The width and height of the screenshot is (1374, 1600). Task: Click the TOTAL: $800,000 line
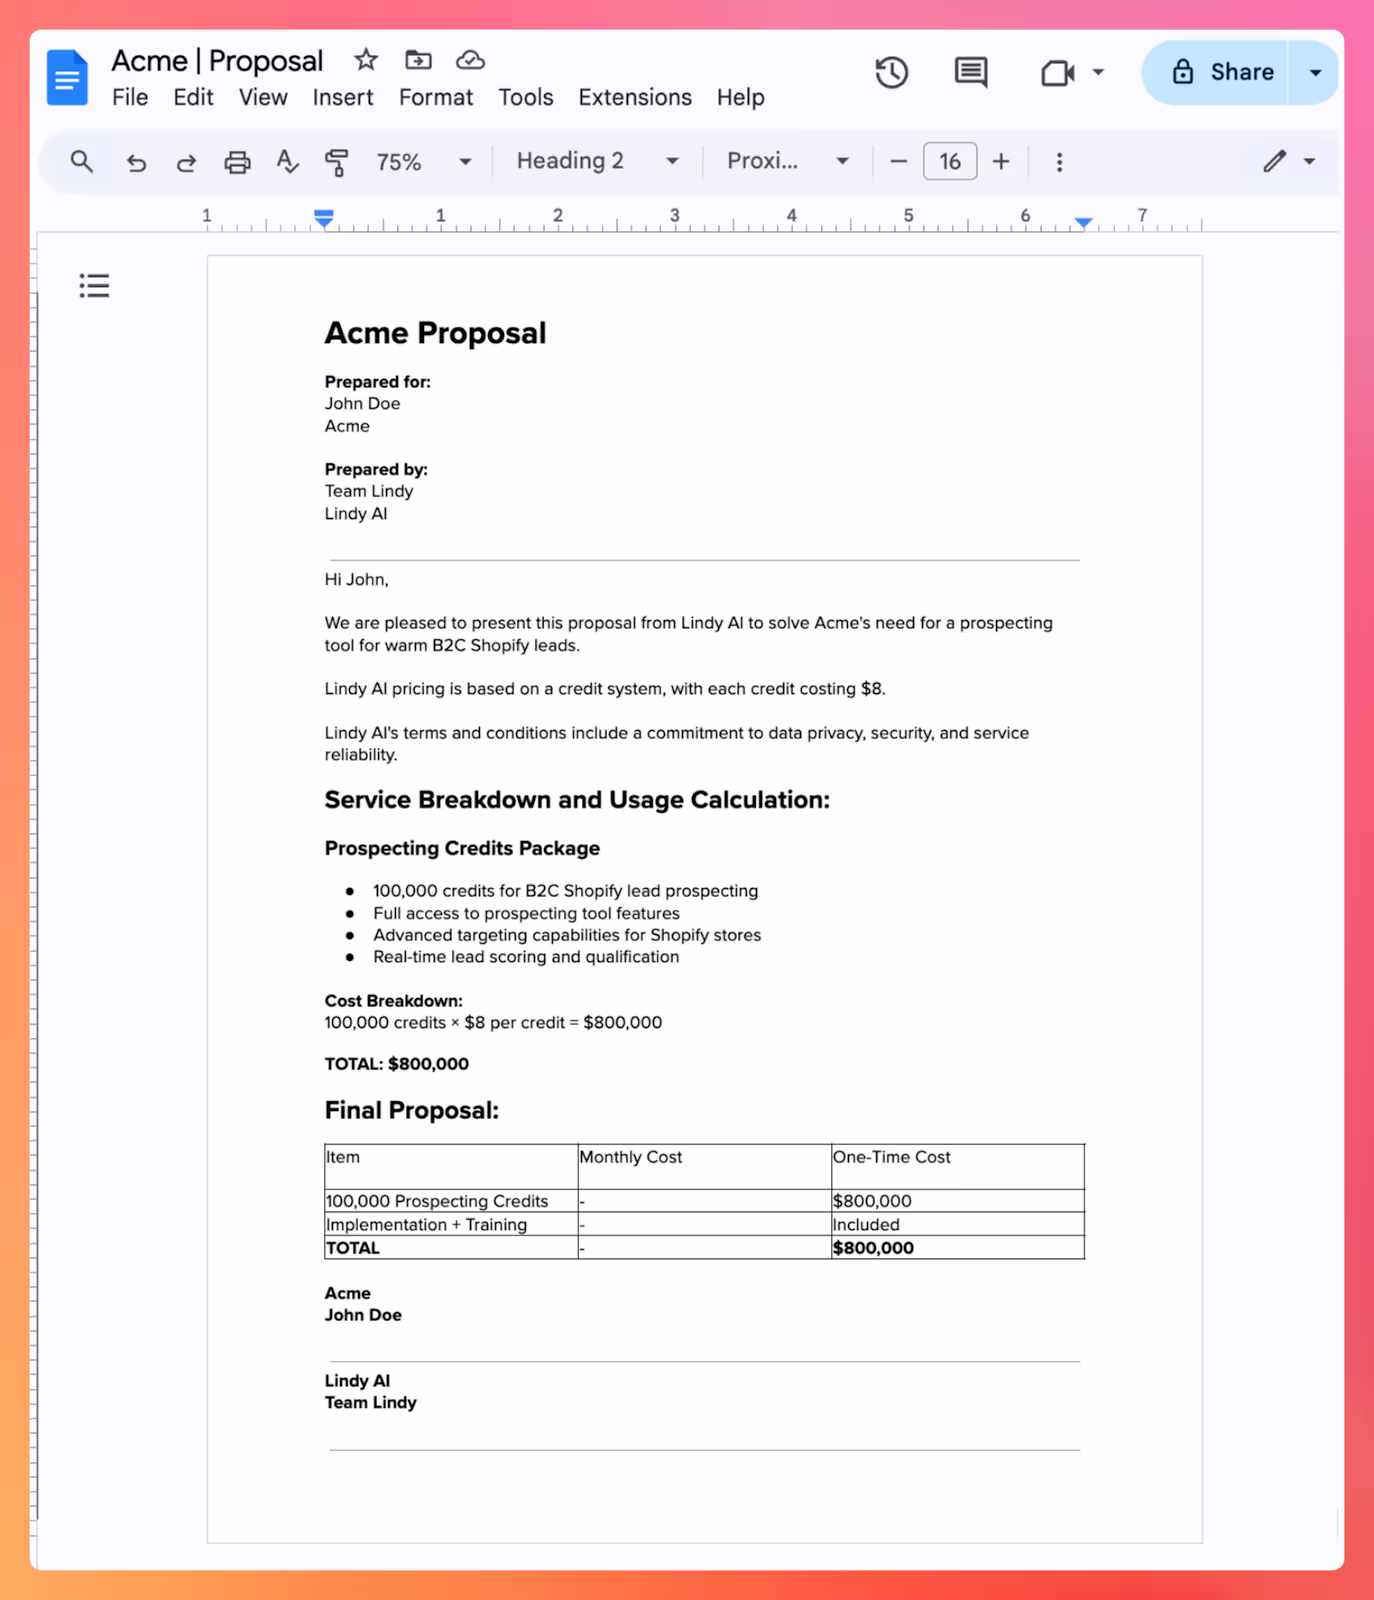tap(396, 1064)
